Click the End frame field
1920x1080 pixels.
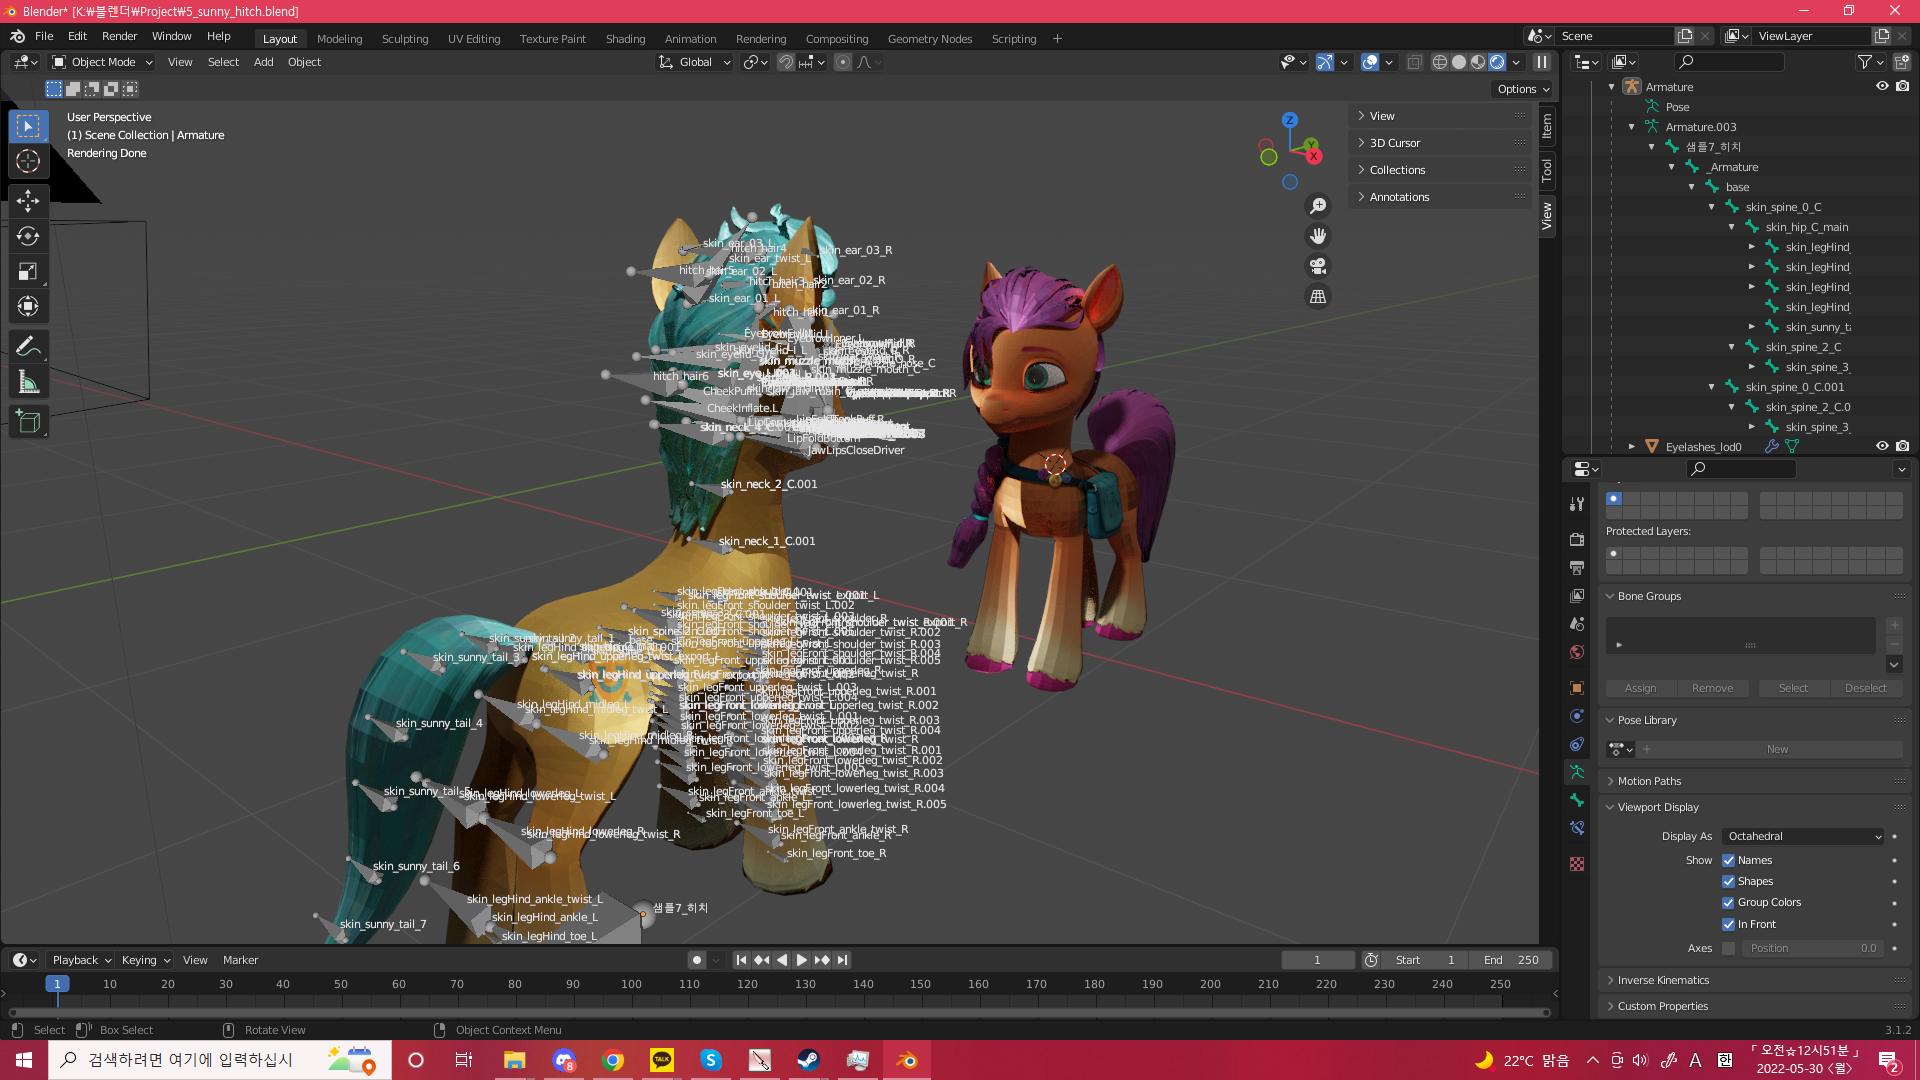tap(1511, 960)
